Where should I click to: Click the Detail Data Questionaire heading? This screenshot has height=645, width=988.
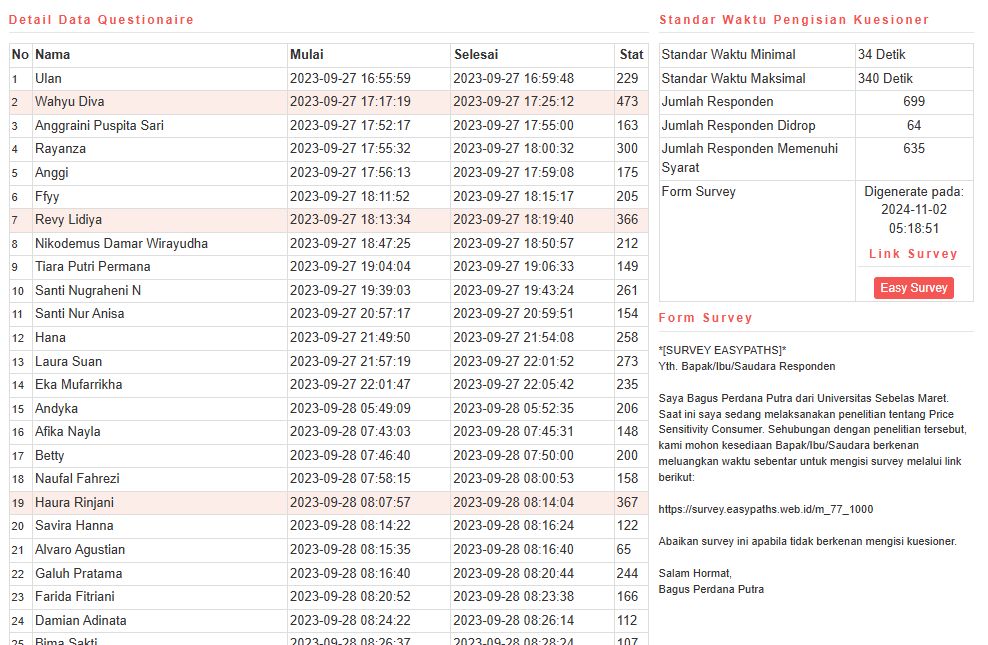pyautogui.click(x=101, y=20)
